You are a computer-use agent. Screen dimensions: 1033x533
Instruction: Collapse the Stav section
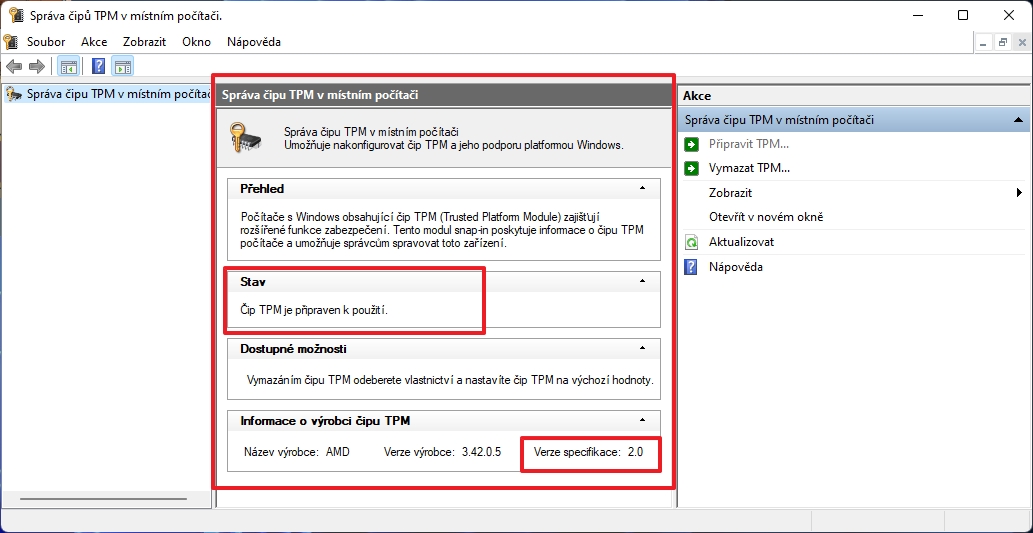[x=642, y=282]
